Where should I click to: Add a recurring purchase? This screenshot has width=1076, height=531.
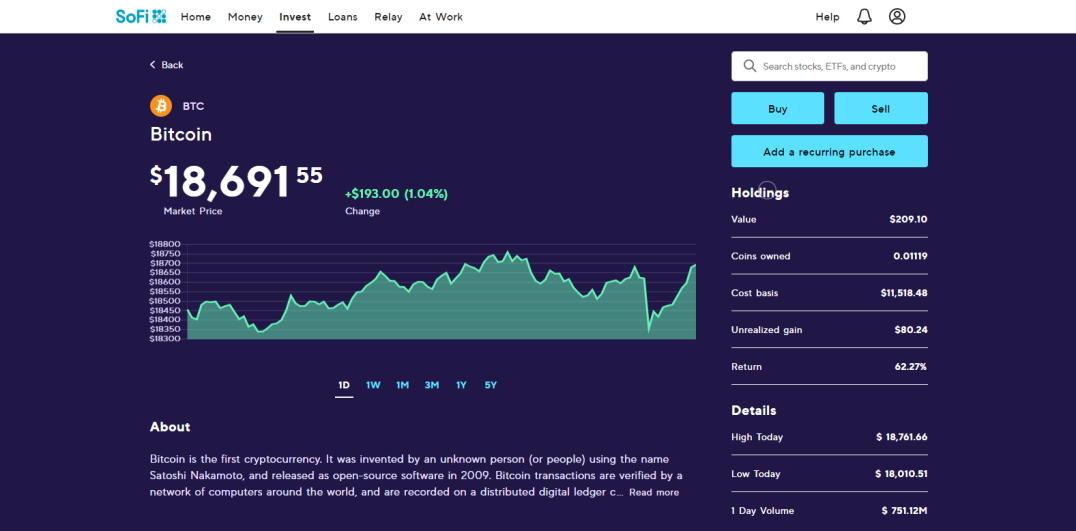pyautogui.click(x=829, y=151)
